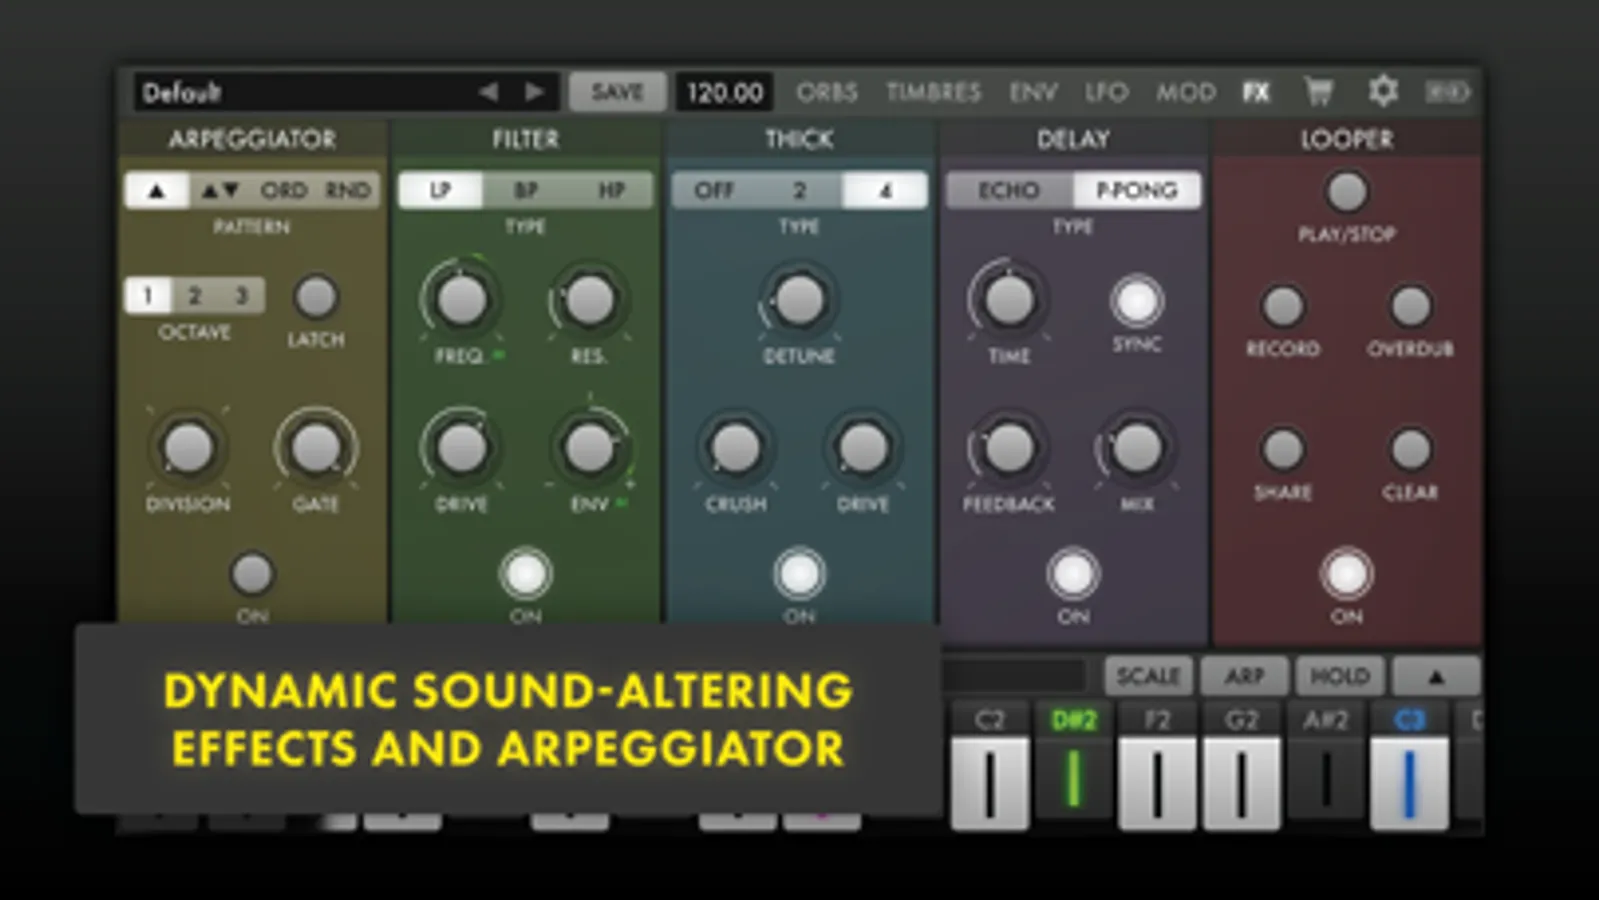Turn on the Arpeggiator ON switch
Image resolution: width=1599 pixels, height=900 pixels.
[252, 574]
